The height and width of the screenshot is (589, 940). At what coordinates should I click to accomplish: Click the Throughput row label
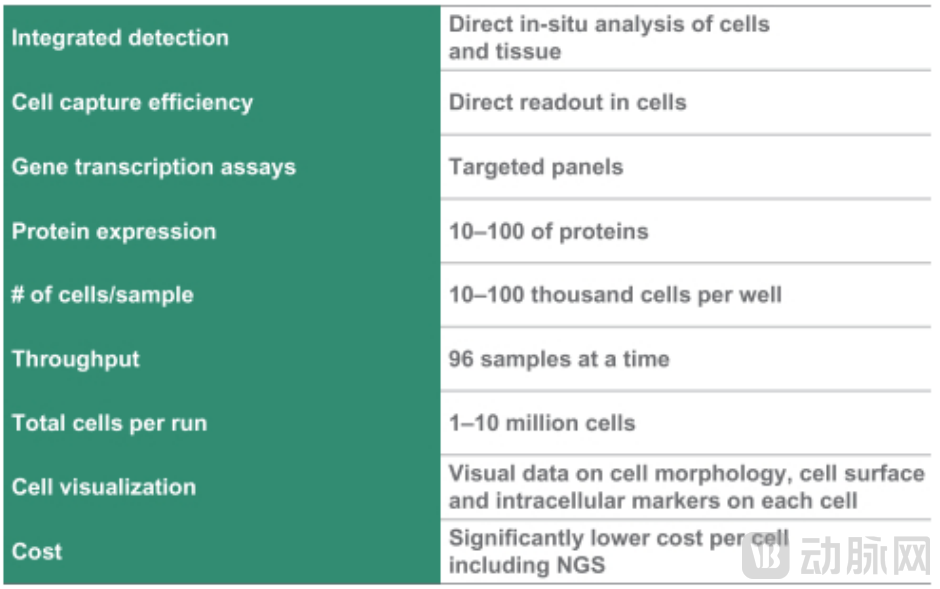[x=76, y=359]
